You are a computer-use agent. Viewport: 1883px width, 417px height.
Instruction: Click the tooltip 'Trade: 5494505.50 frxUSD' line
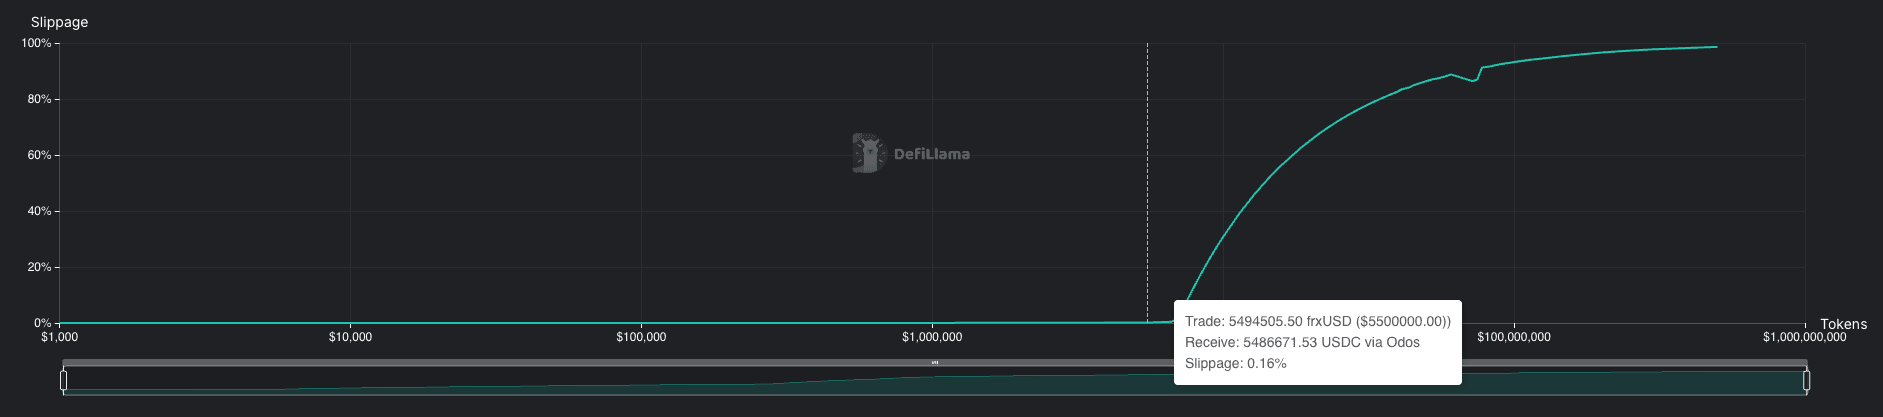pyautogui.click(x=1317, y=321)
